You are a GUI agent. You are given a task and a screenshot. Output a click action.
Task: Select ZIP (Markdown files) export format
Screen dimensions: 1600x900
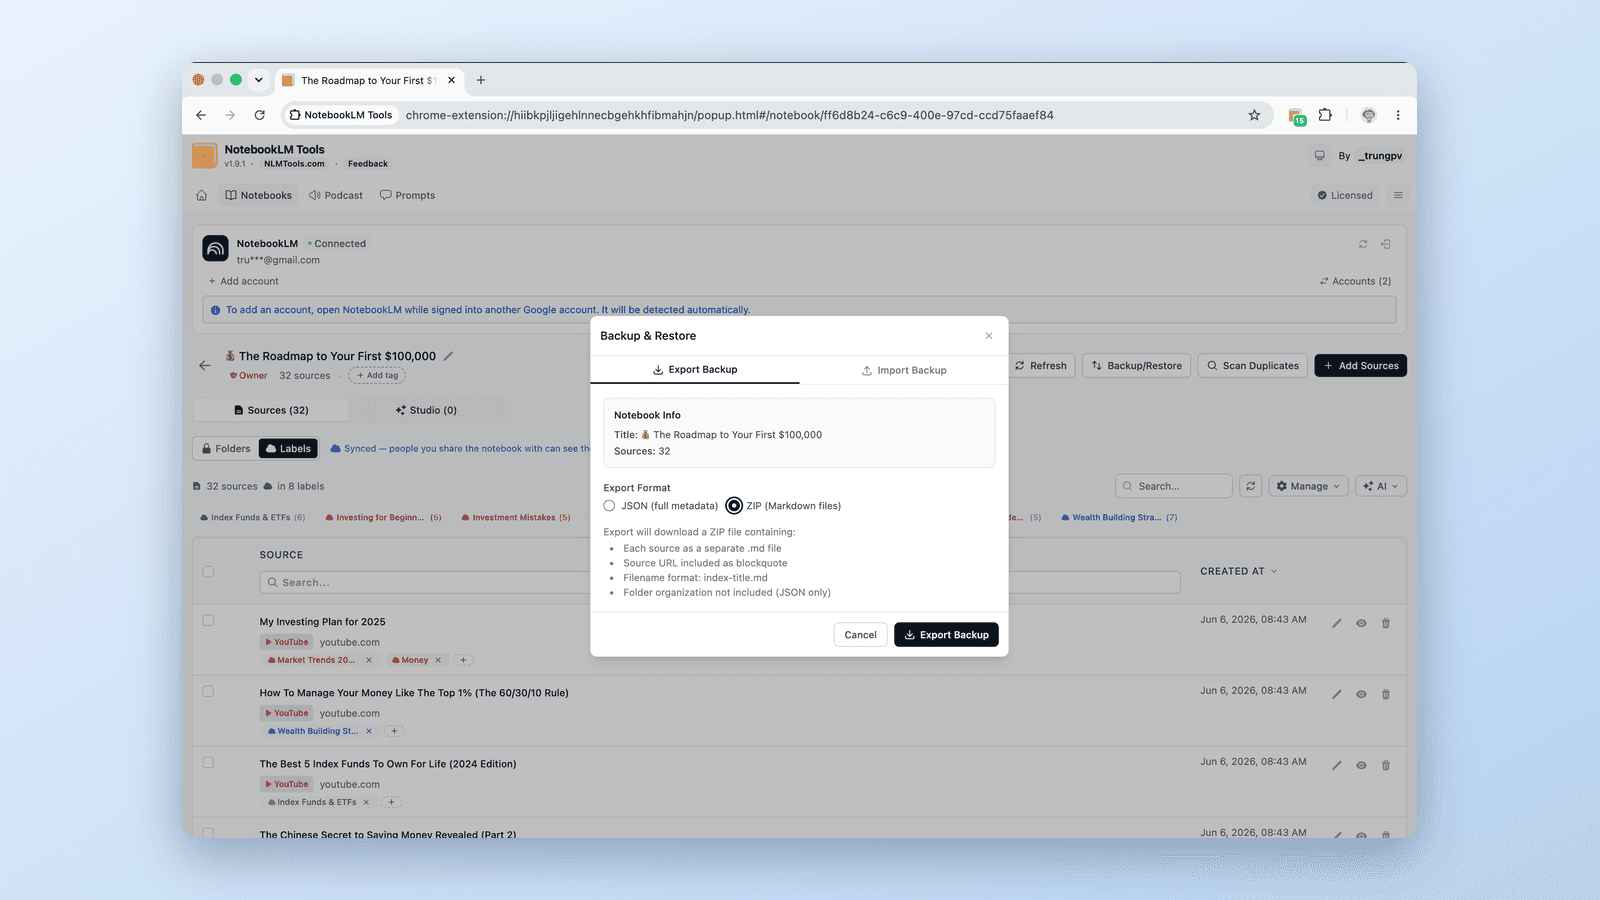[x=734, y=506]
